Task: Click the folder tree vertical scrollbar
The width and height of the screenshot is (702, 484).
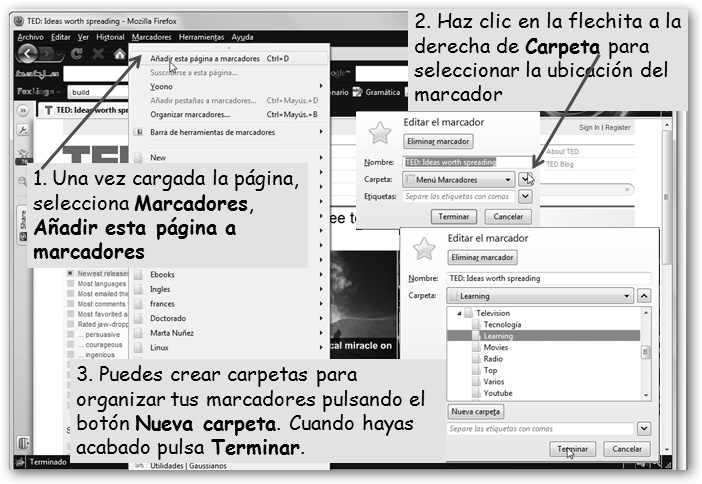Action: [645, 352]
